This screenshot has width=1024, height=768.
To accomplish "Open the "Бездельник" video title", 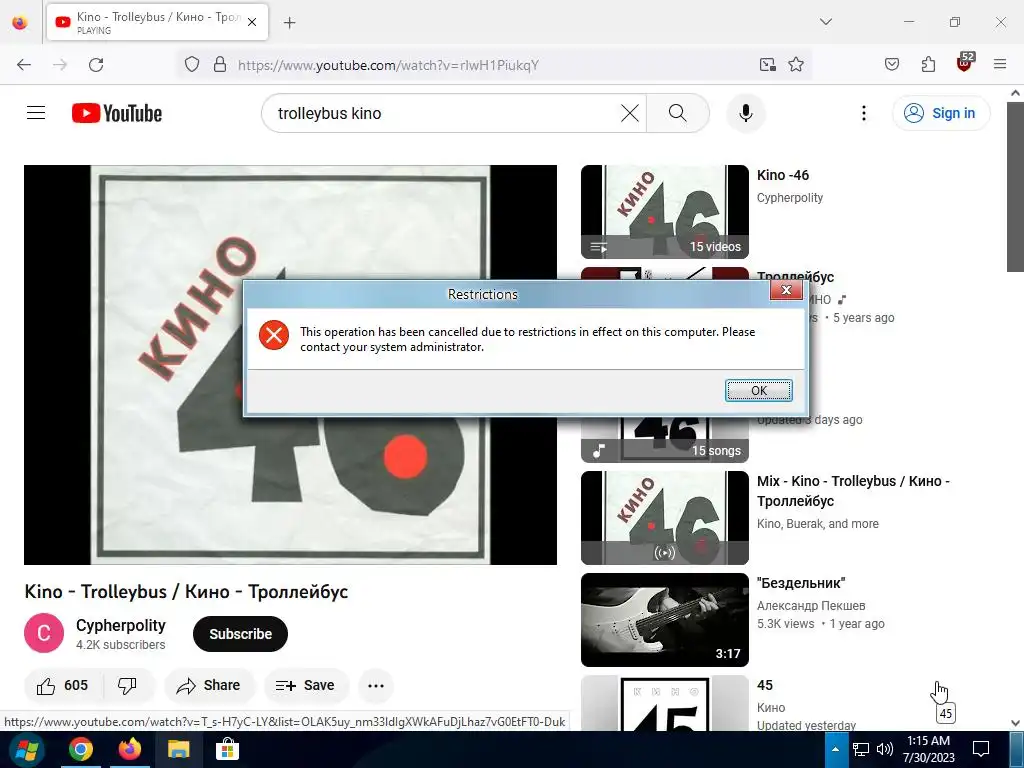I will coord(801,583).
